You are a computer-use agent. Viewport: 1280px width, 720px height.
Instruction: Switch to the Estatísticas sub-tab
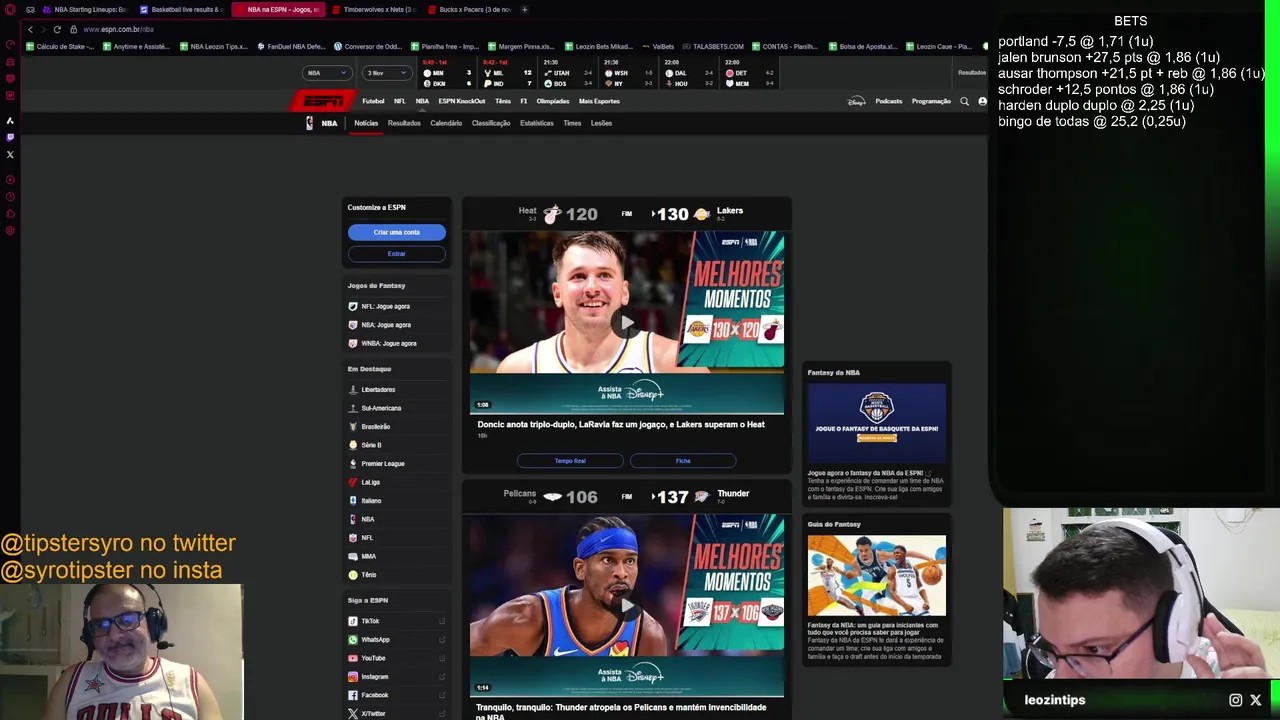537,123
